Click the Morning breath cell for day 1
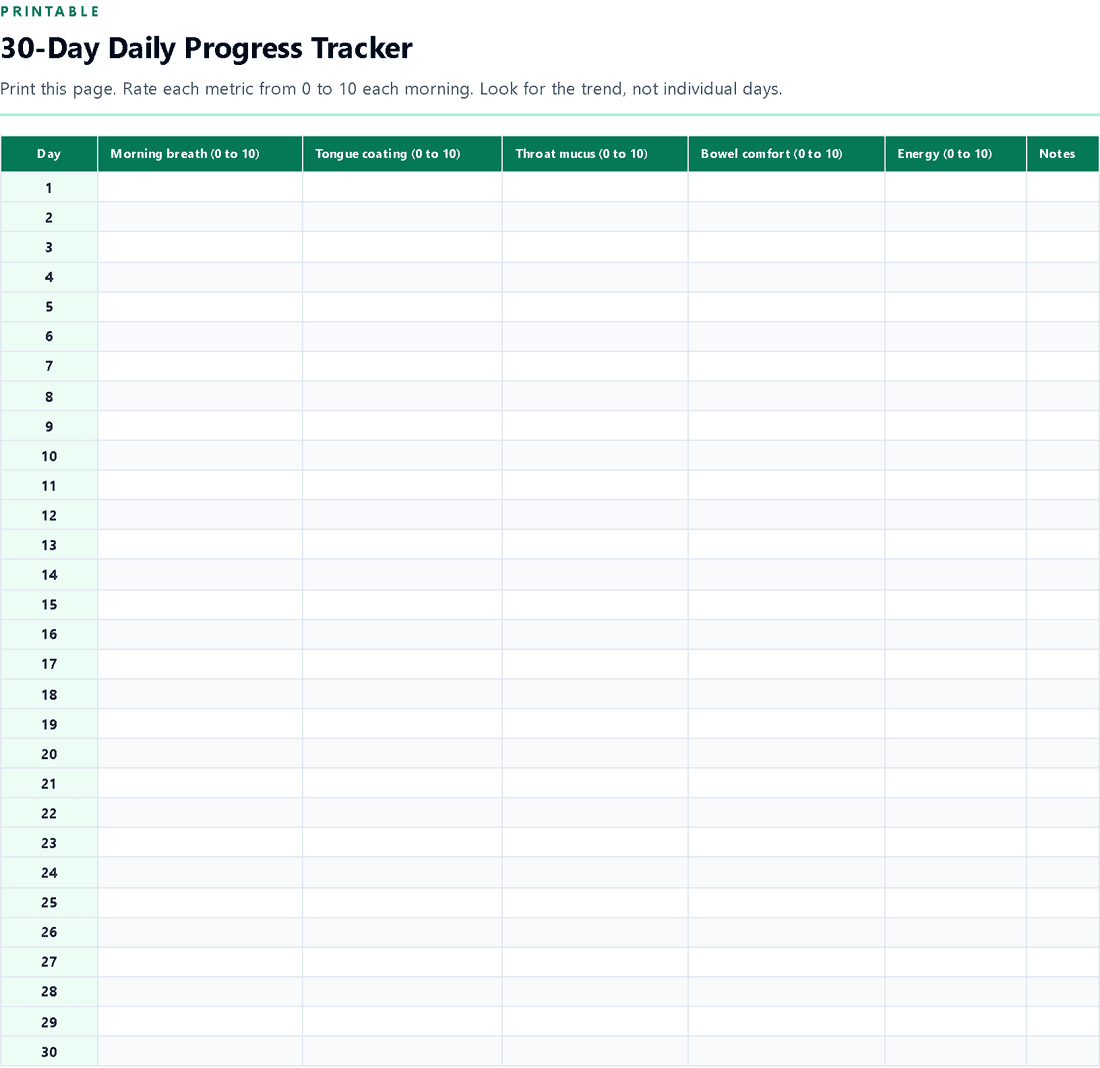Viewport: 1100px width, 1068px height. 200,187
